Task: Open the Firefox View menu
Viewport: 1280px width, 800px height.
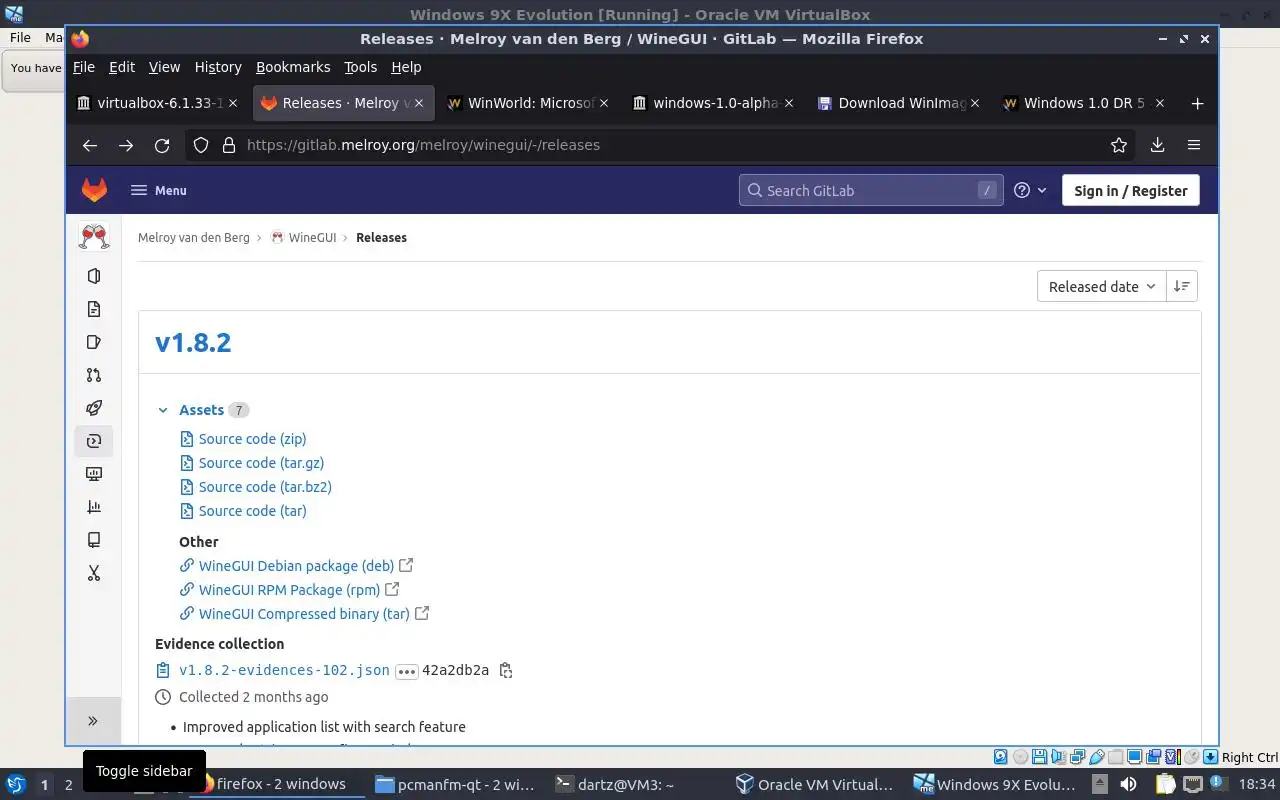Action: click(x=164, y=67)
